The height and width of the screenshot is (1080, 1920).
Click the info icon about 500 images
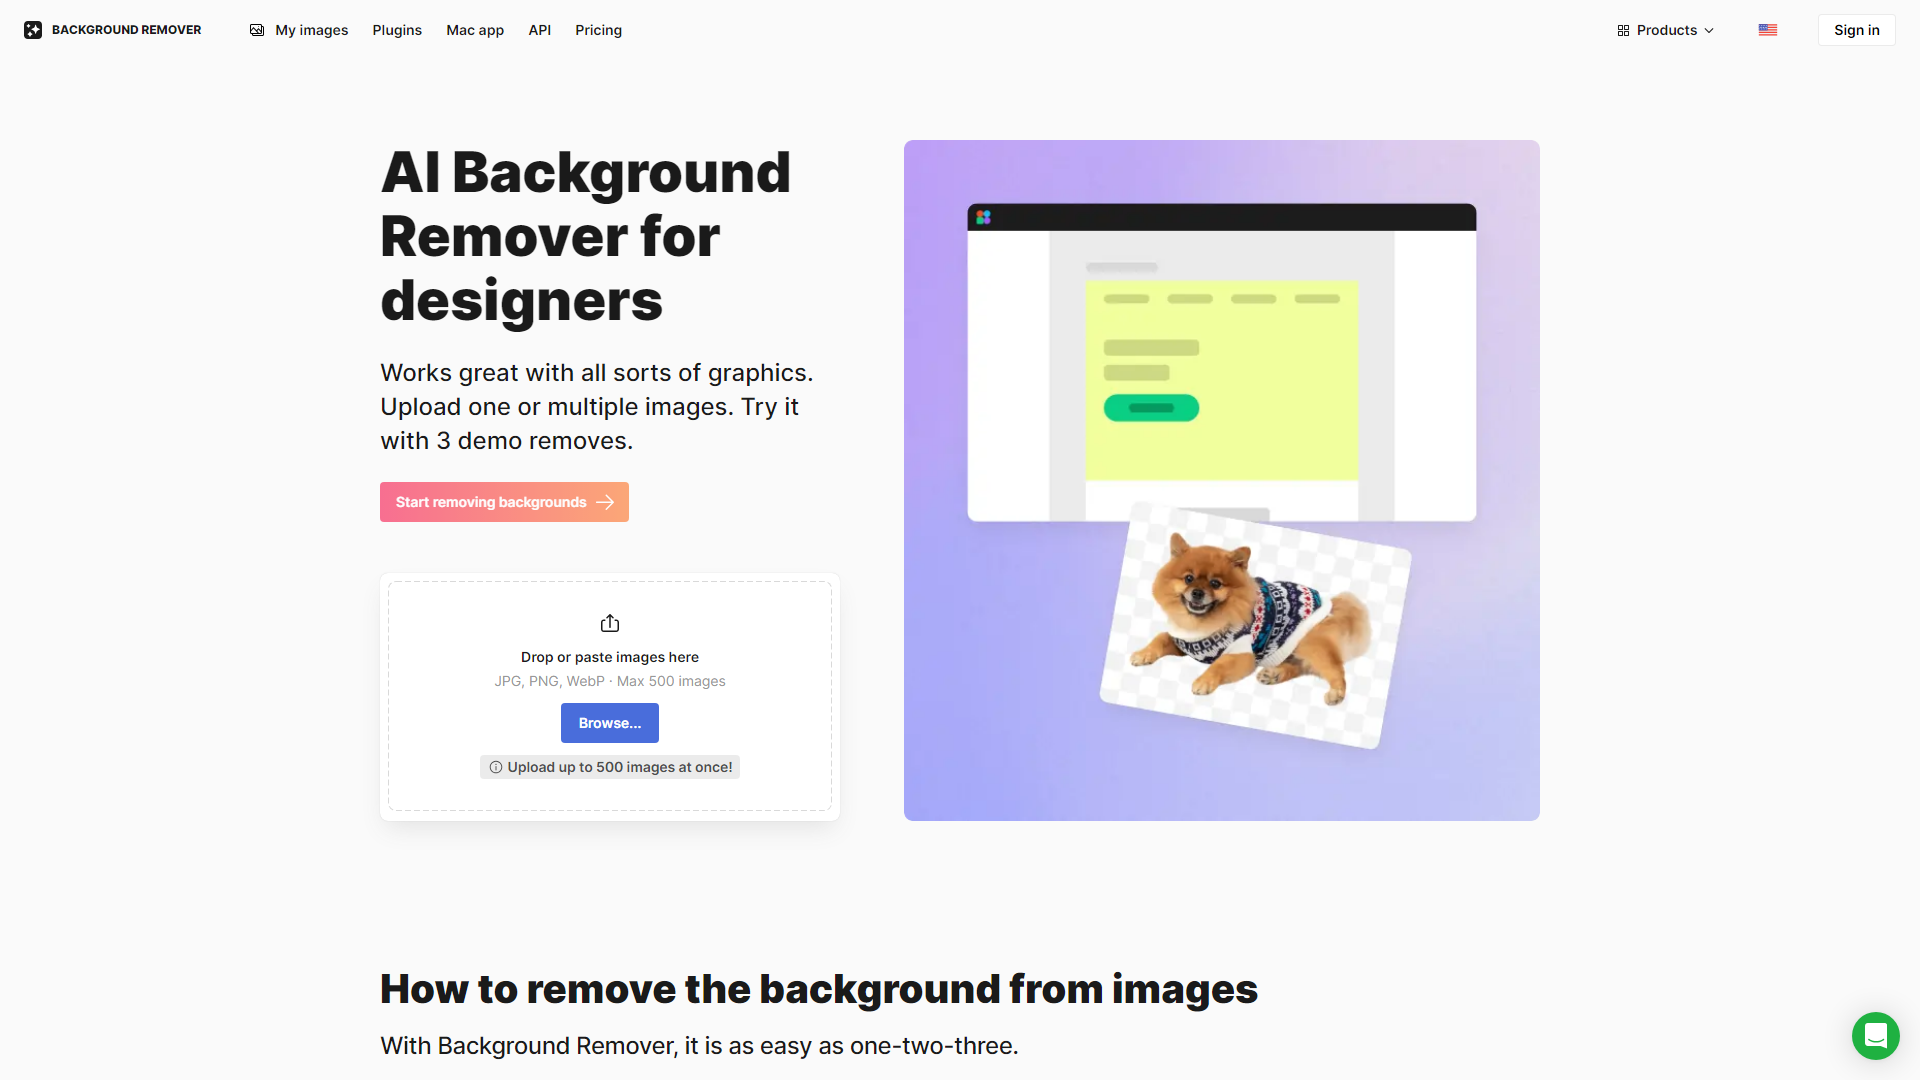click(x=495, y=767)
